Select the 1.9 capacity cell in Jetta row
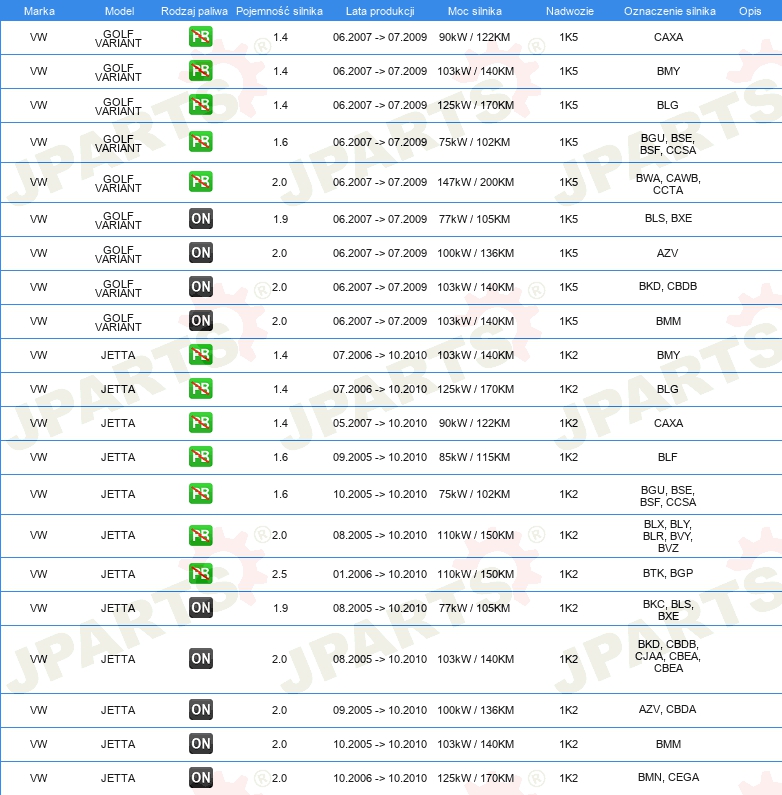 280,608
